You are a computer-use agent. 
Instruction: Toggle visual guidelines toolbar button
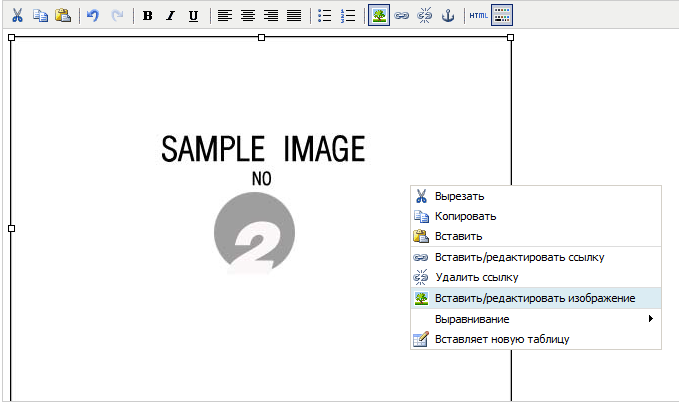[x=502, y=15]
